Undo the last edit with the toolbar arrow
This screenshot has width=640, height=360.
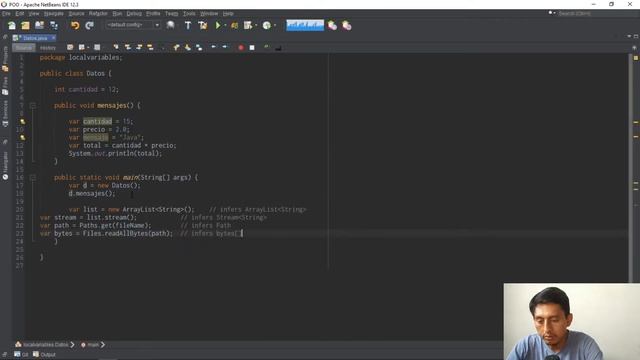pyautogui.click(x=75, y=25)
